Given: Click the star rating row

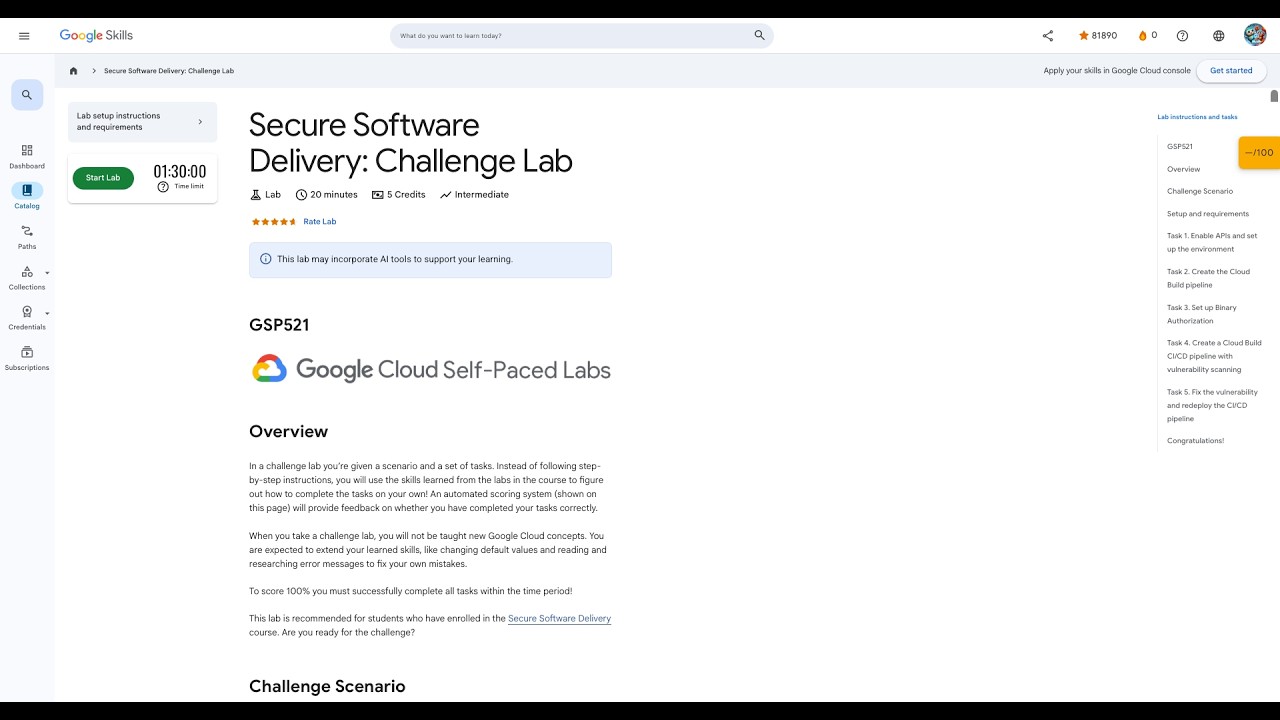Looking at the screenshot, I should coord(273,222).
